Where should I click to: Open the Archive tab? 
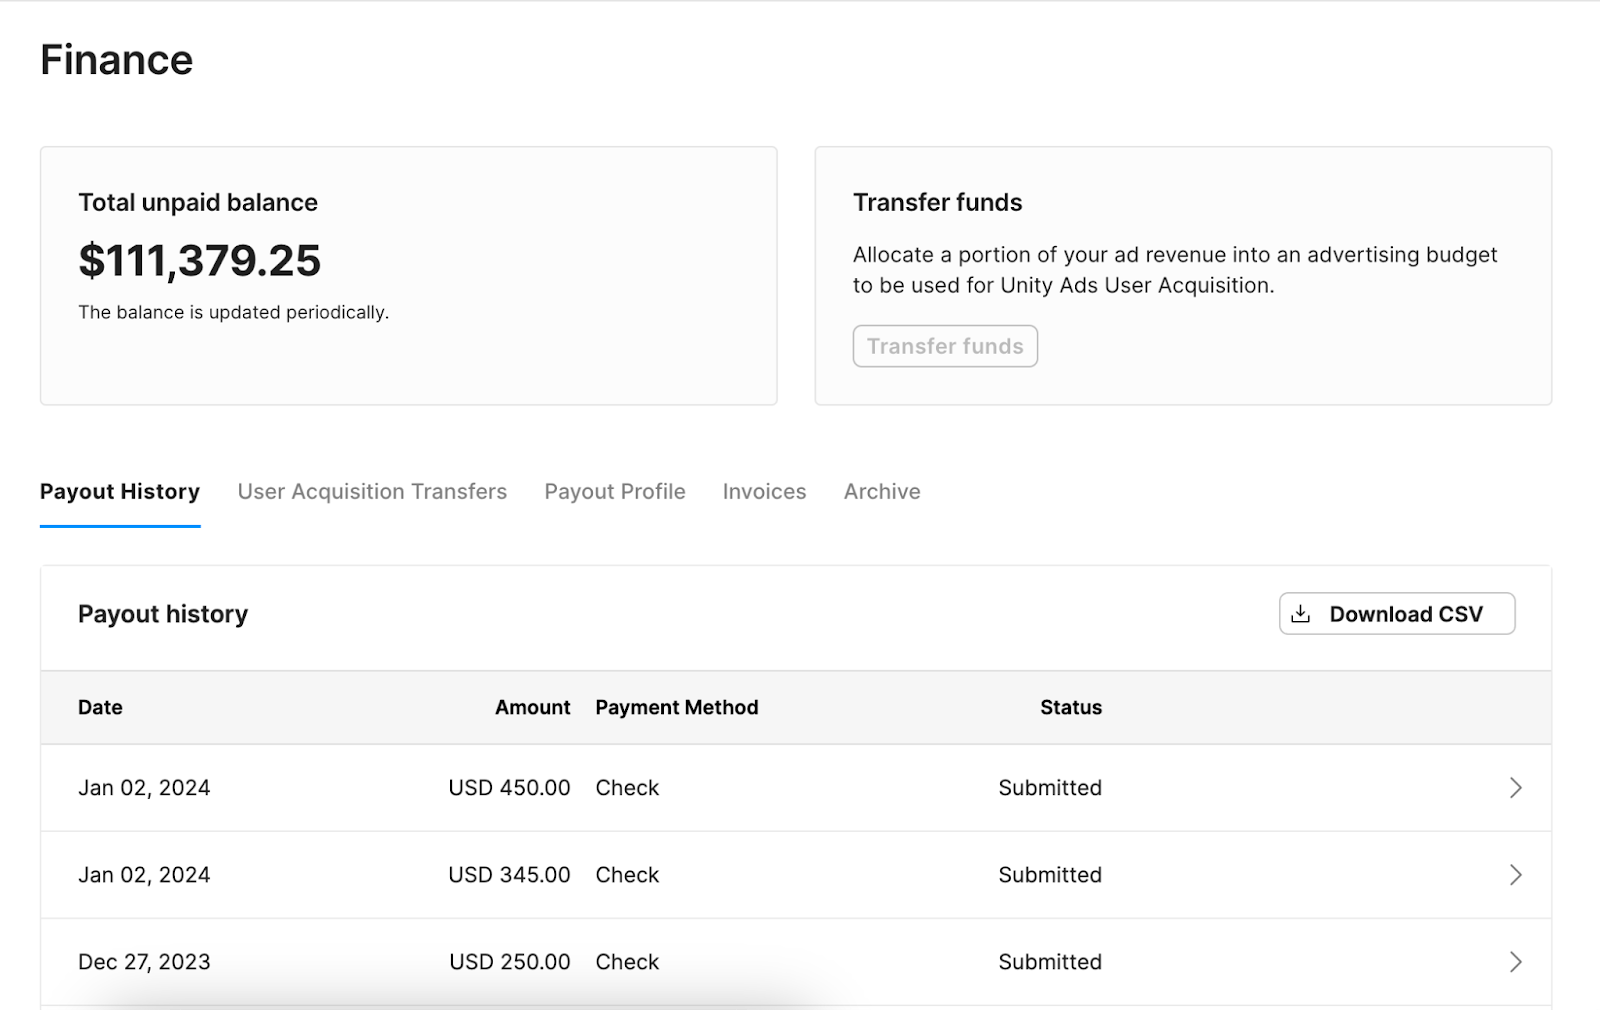[x=881, y=492]
